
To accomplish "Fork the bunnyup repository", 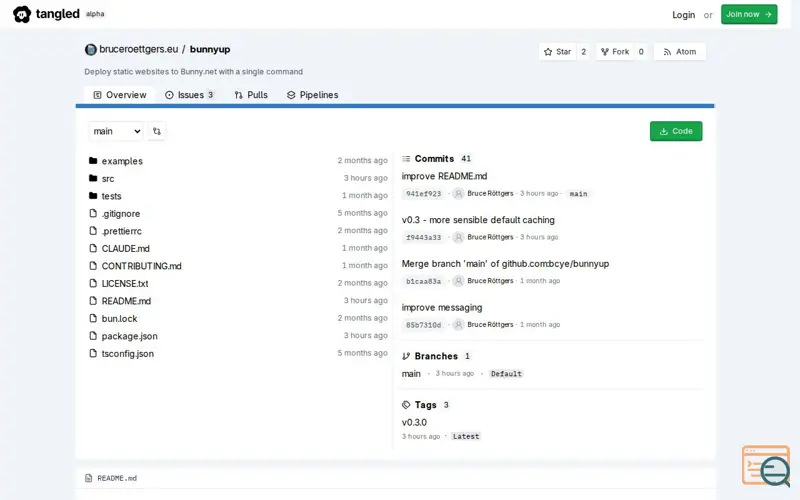I will pos(615,52).
